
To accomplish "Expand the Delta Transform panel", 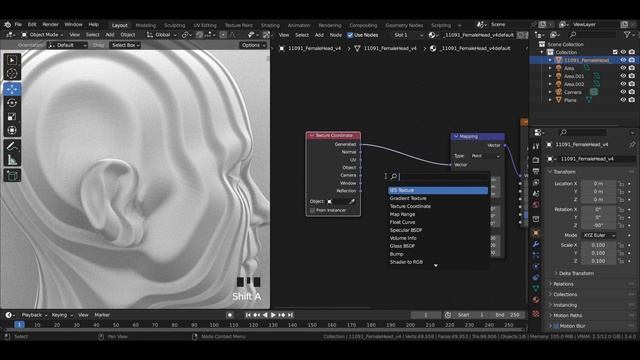I will coord(575,273).
